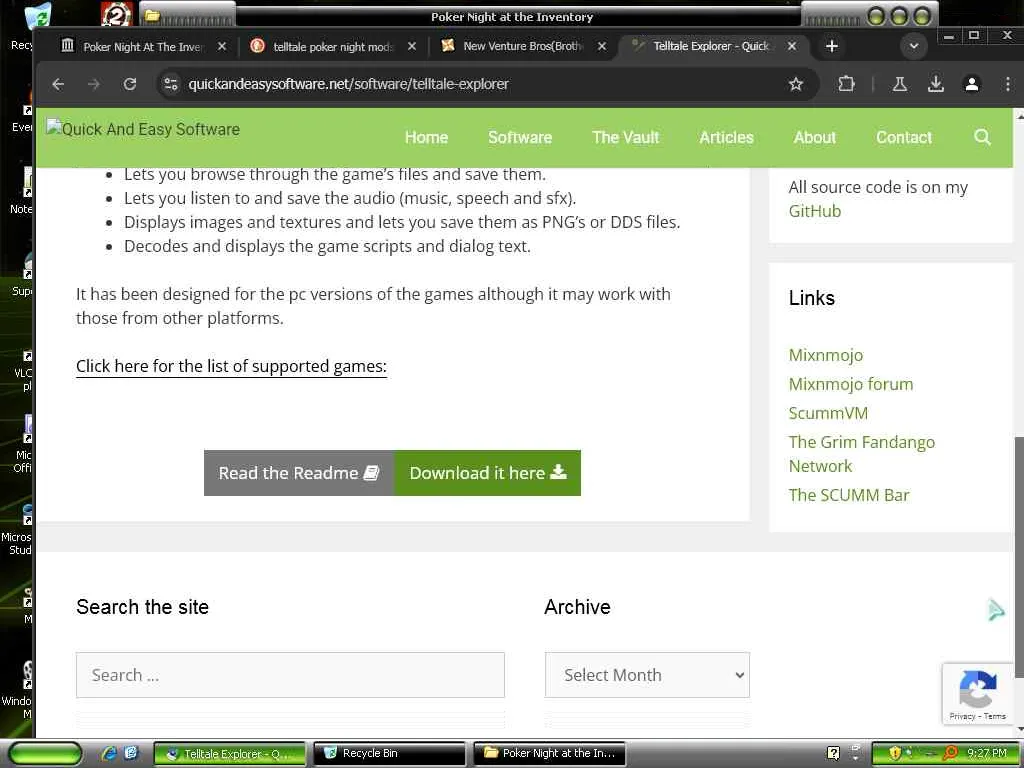Open The Vault menu item
Image resolution: width=1024 pixels, height=768 pixels.
[626, 137]
